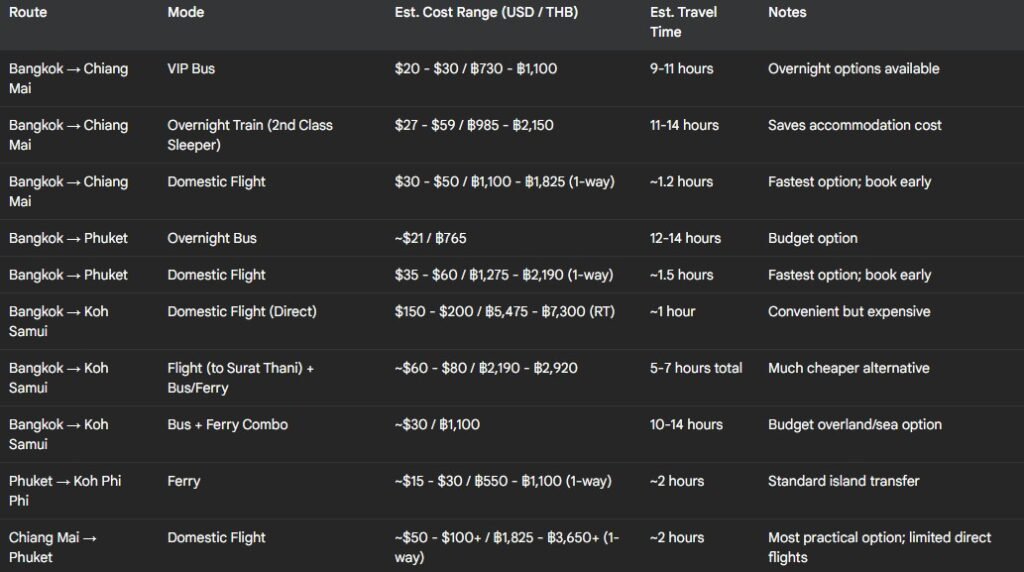Select the ~$21 / ฿765 cost cell
This screenshot has height=572, width=1024.
click(x=430, y=238)
